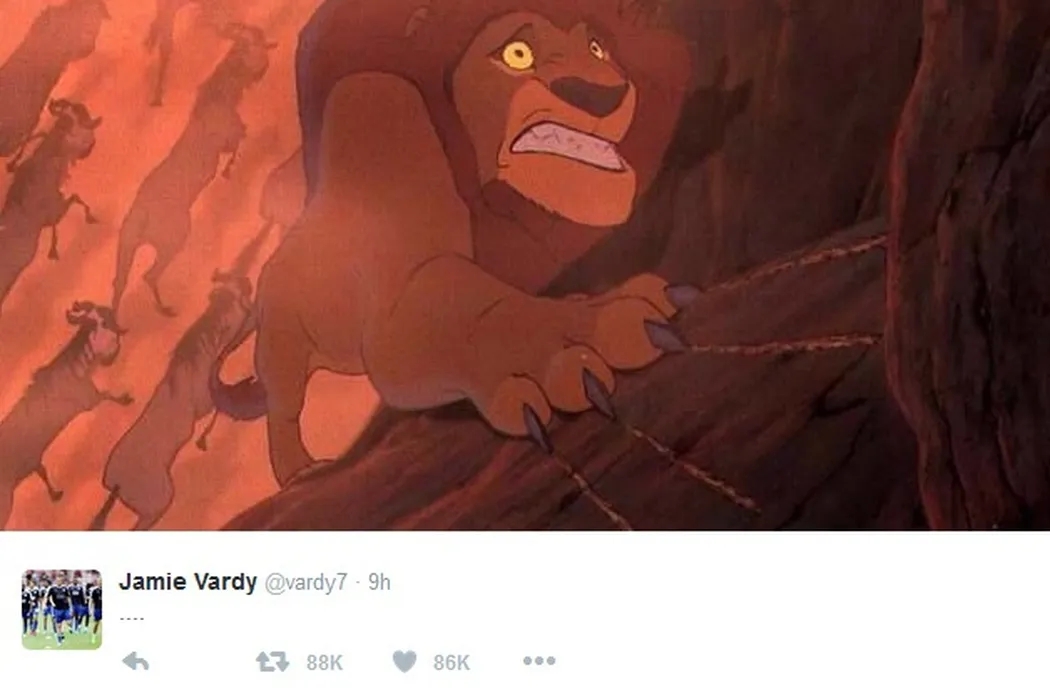1050x700 pixels.
Task: Reply to Jamie Vardy's tweet
Action: point(136,662)
